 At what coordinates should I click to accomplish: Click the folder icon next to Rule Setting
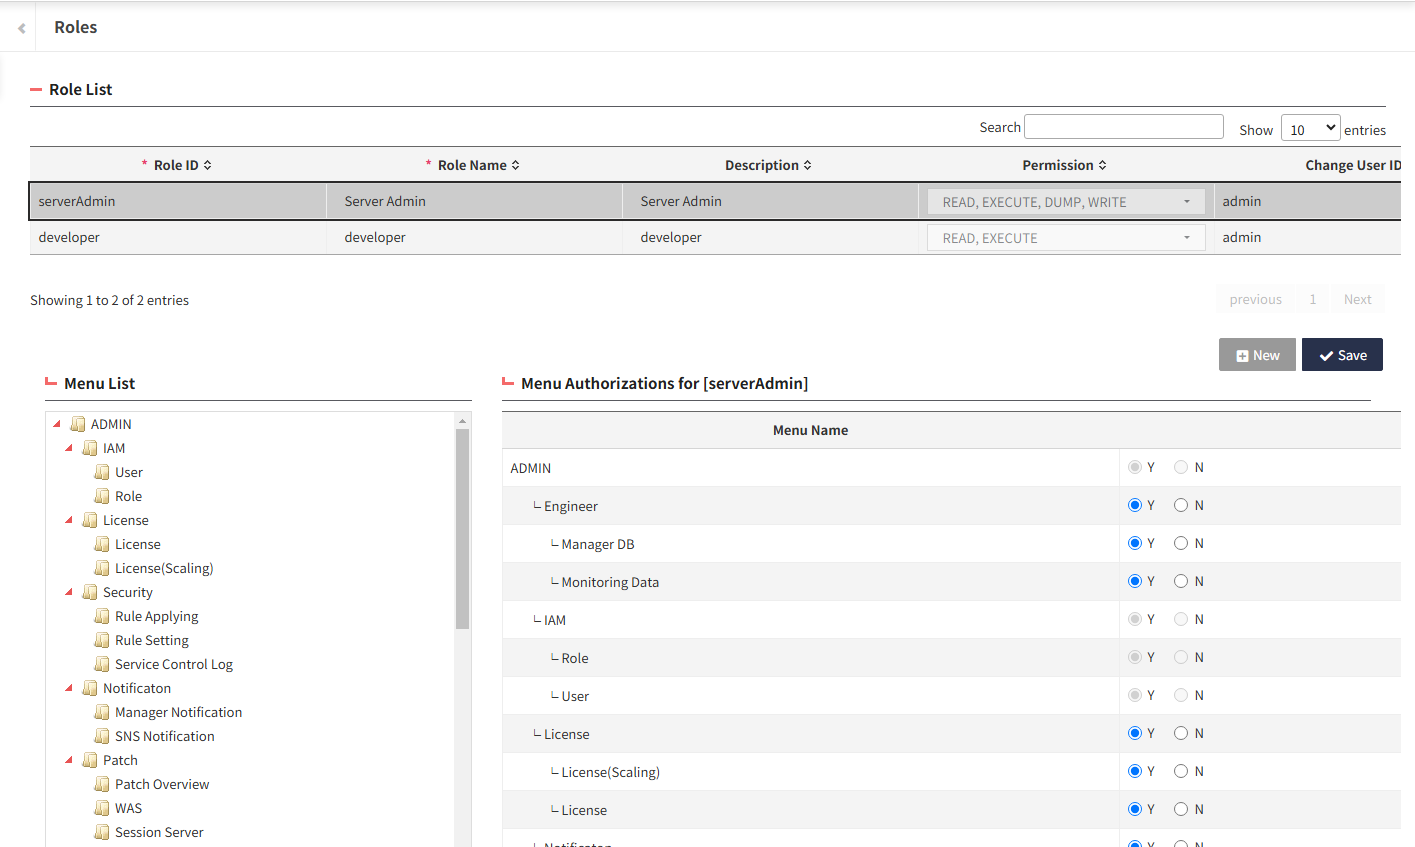click(x=102, y=640)
